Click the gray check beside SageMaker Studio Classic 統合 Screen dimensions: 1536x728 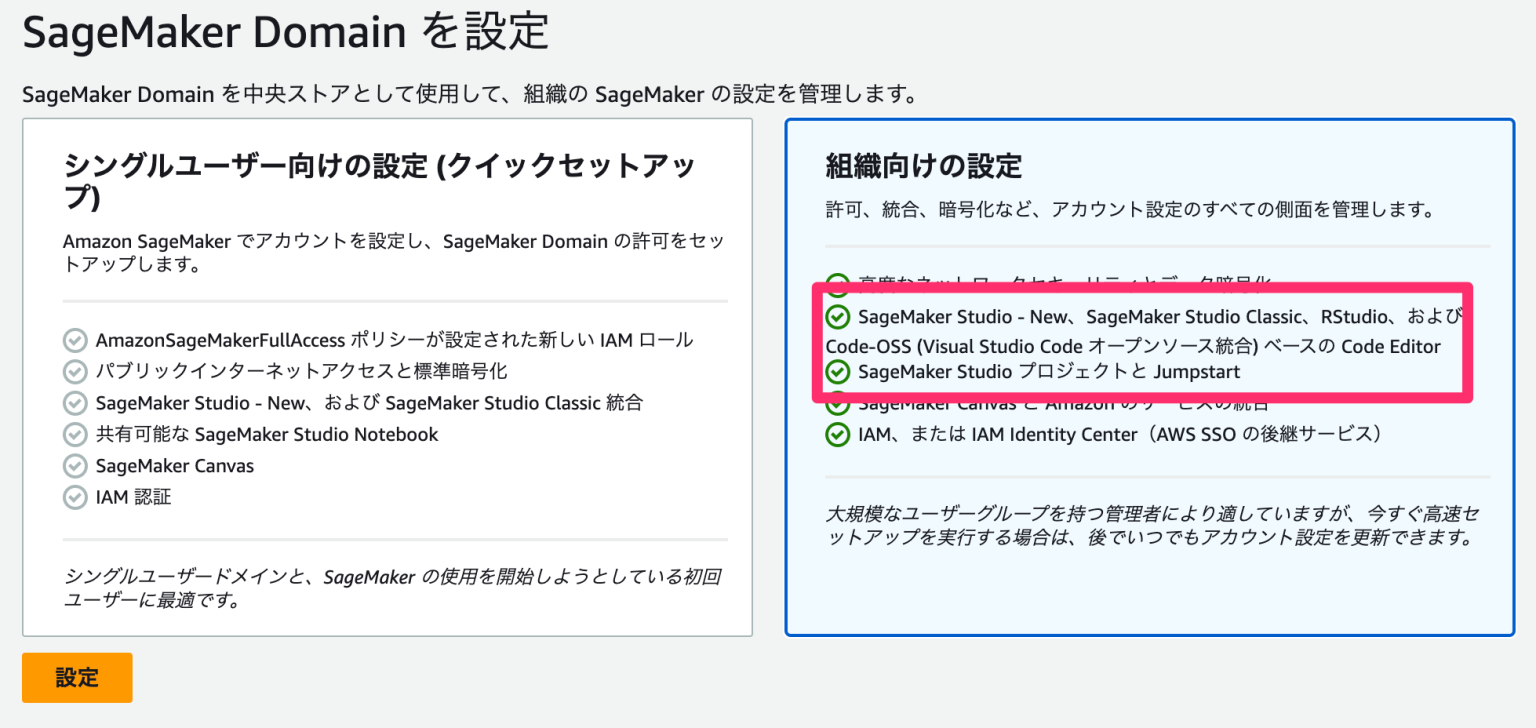[75, 403]
